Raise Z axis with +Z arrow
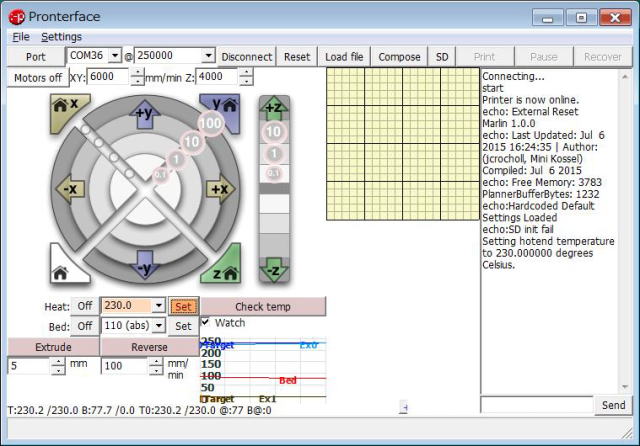The image size is (640, 446). click(x=274, y=108)
